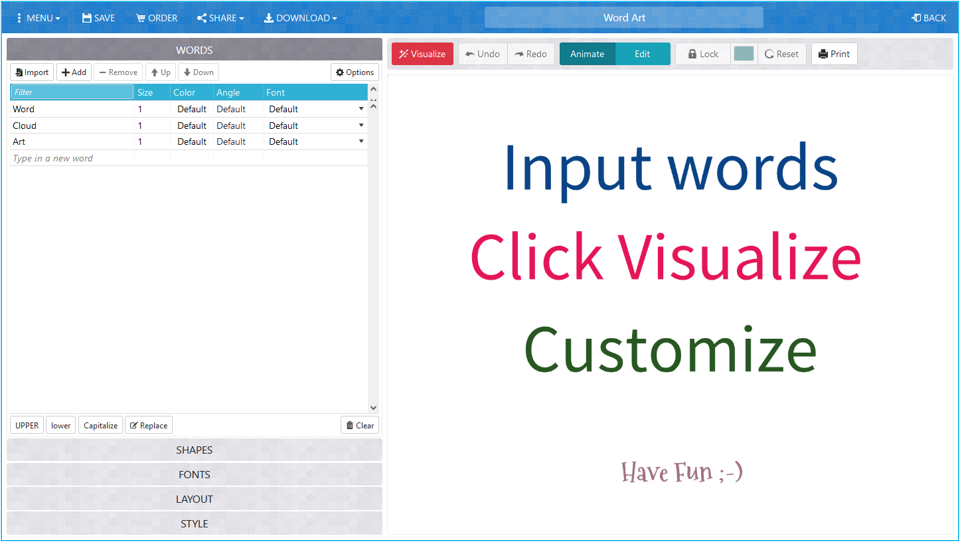Click the angle cell of 'Cloud' row
The image size is (960, 542).
pos(238,126)
